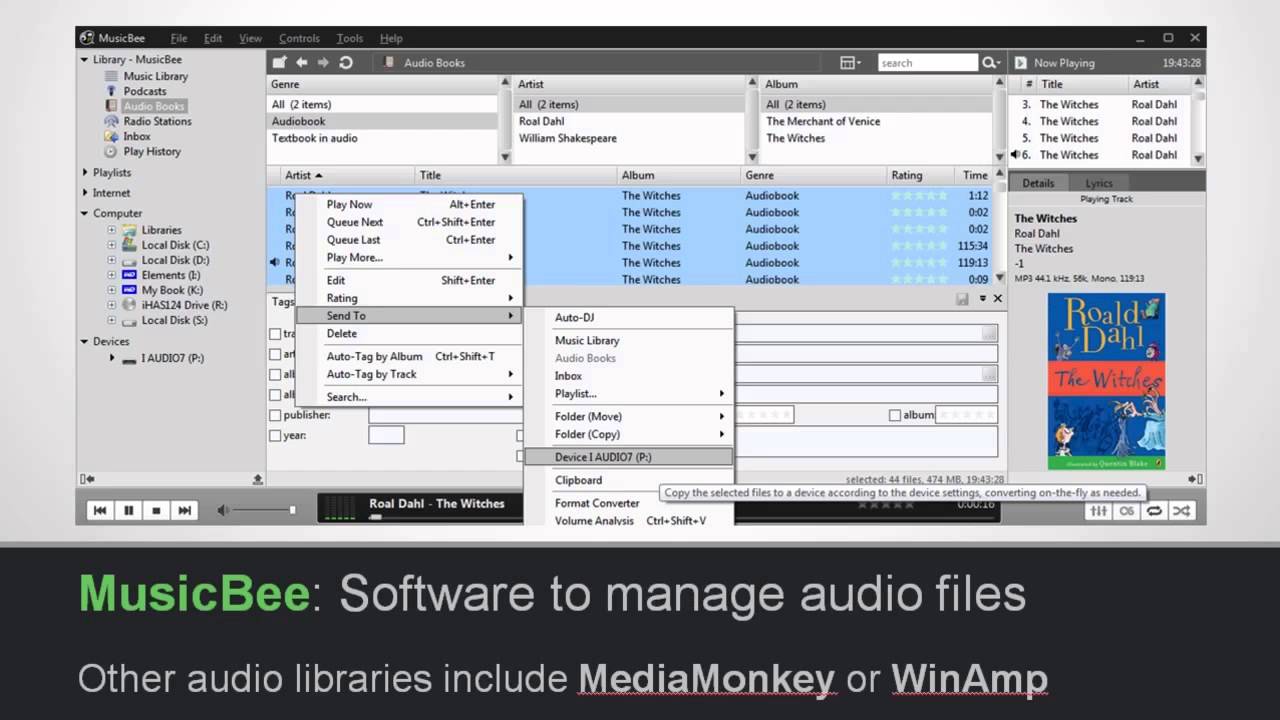Skip to the next track
Image resolution: width=1280 pixels, height=720 pixels.
184,510
